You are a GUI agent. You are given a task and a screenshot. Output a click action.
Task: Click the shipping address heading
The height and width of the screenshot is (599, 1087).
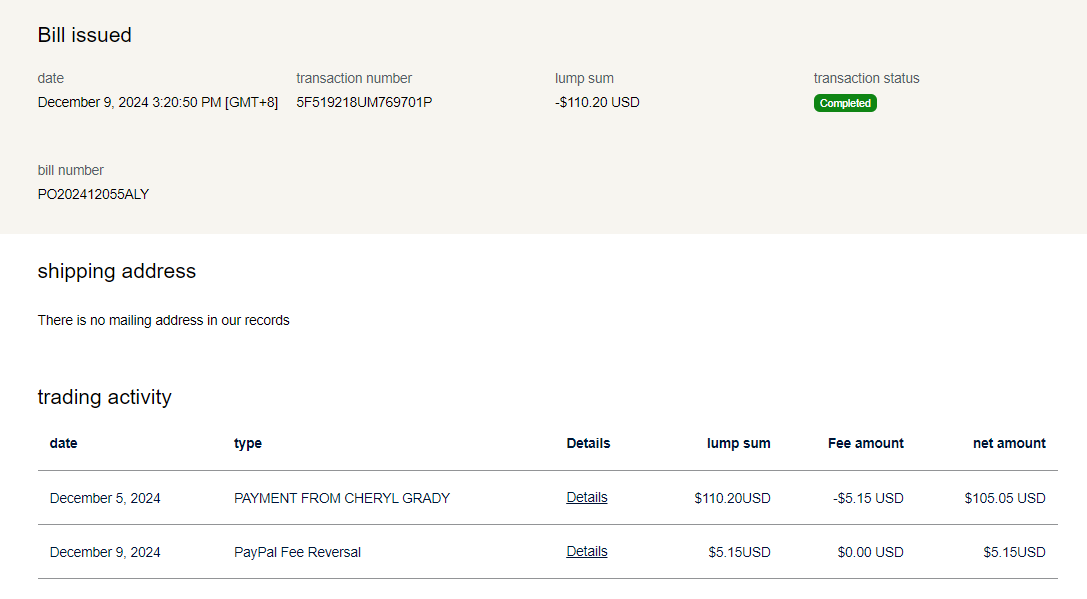click(116, 271)
